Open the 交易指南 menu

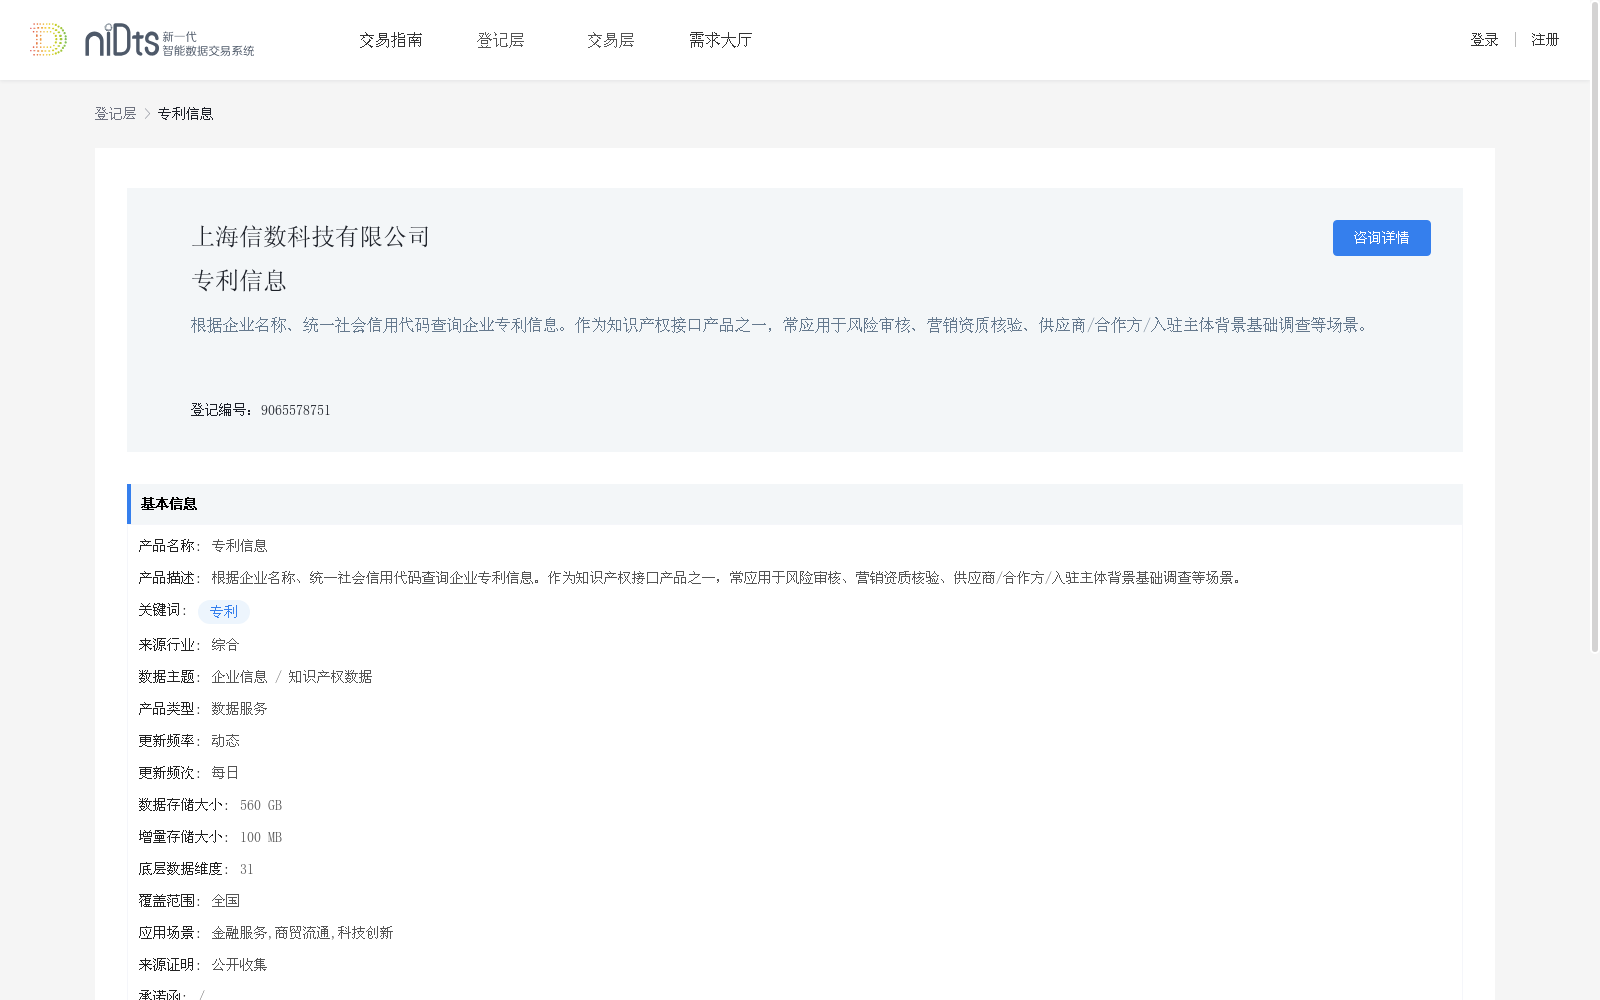[x=391, y=40]
